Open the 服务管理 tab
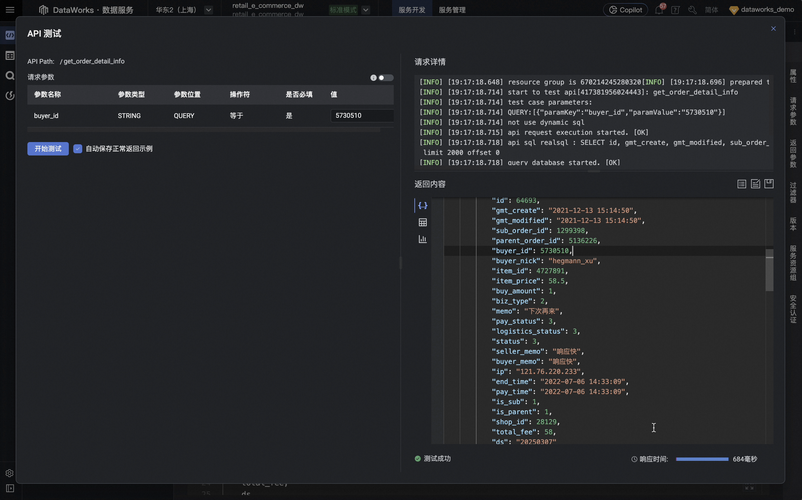Image resolution: width=802 pixels, height=500 pixels. pyautogui.click(x=452, y=10)
